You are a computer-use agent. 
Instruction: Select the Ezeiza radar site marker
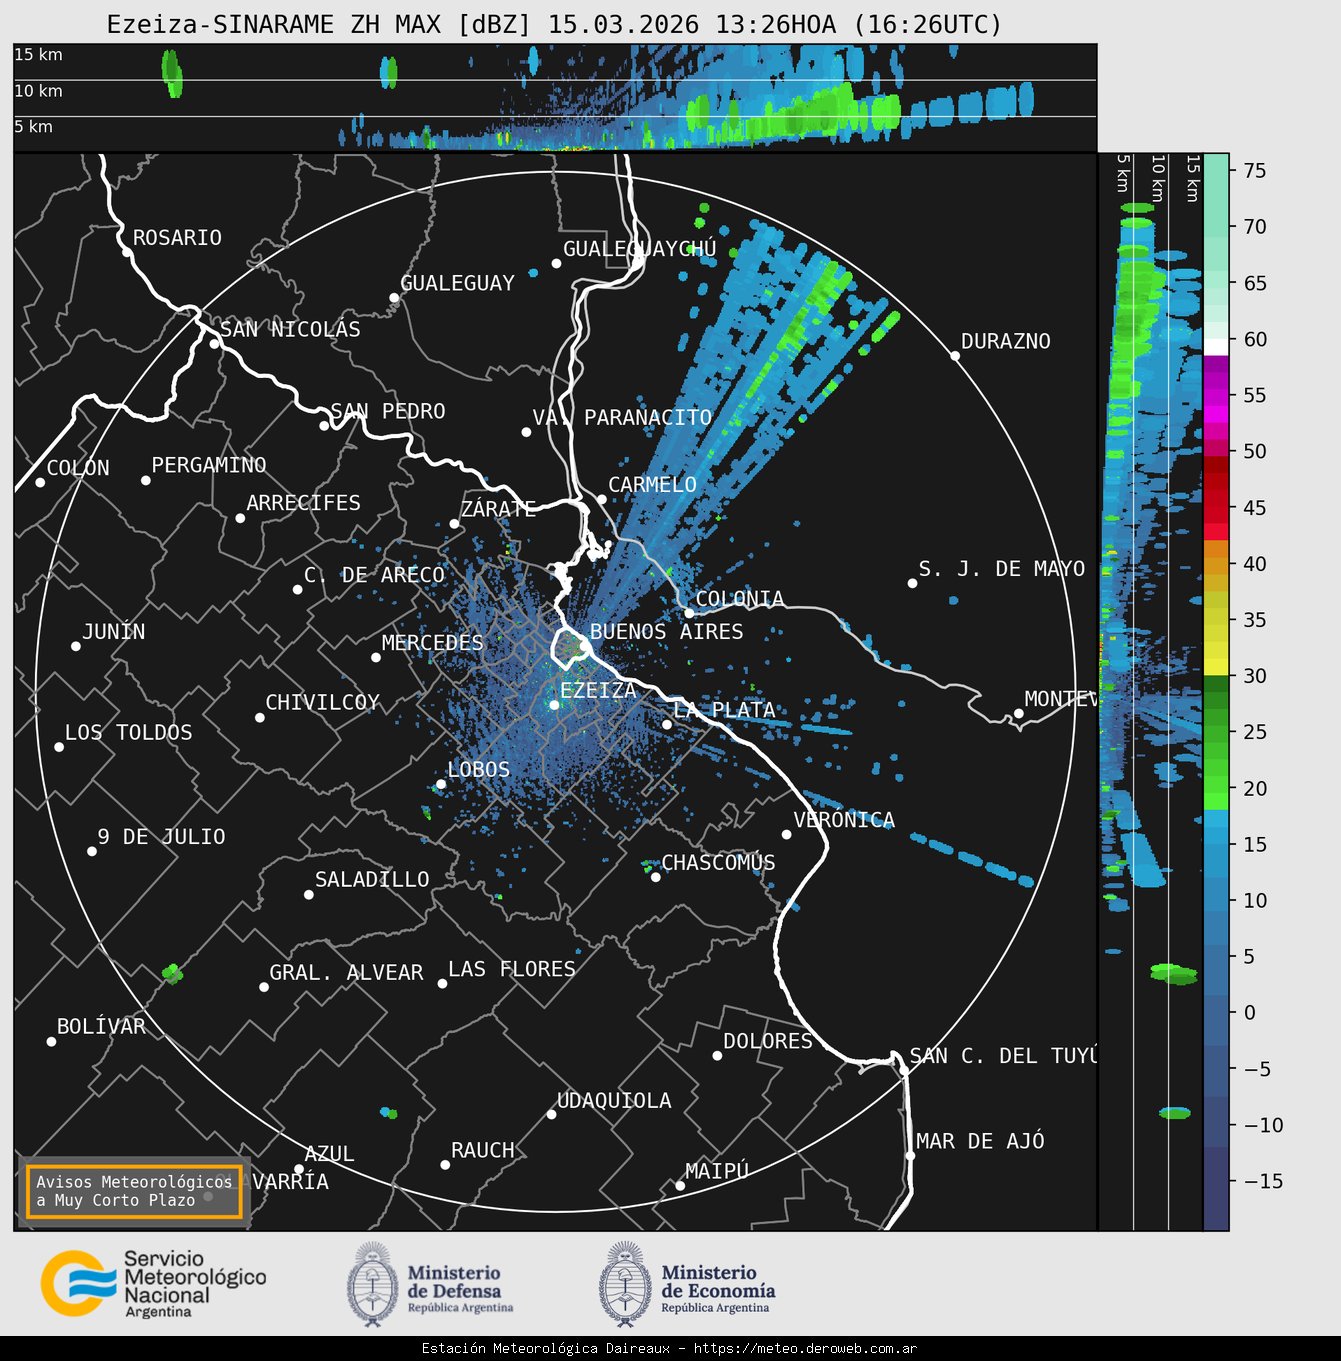click(x=554, y=705)
